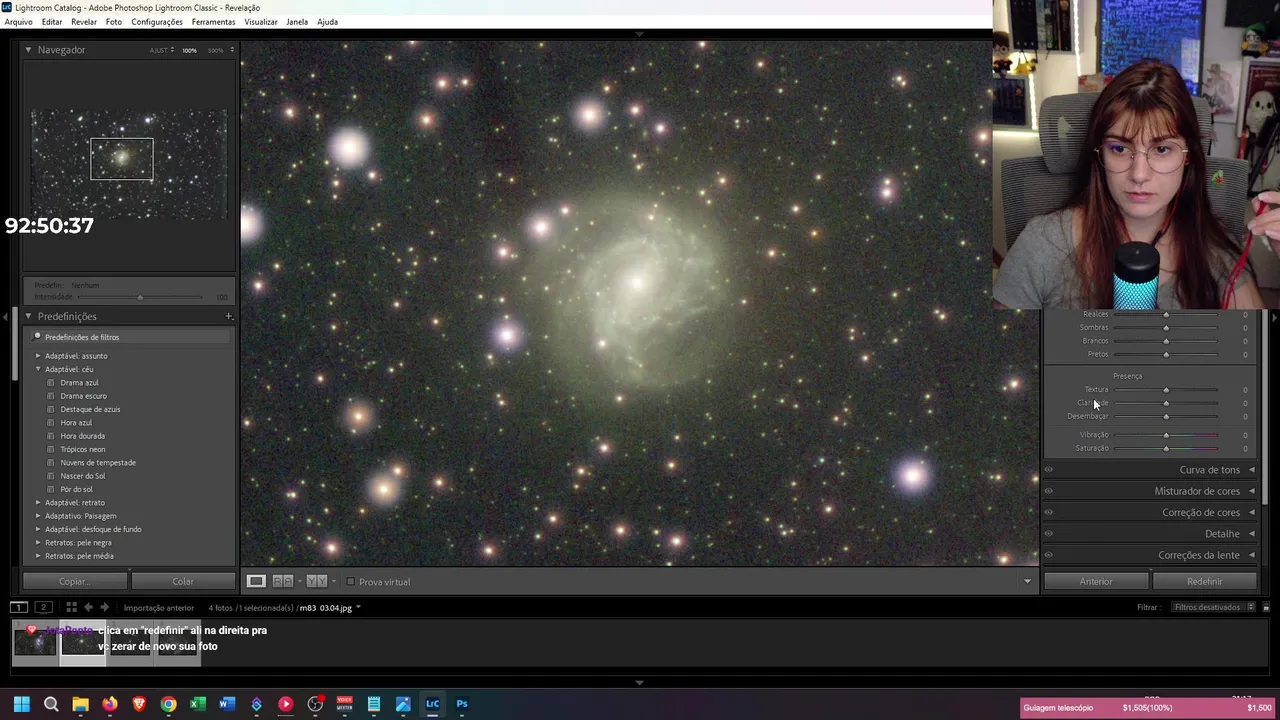Viewport: 1280px width, 720px height.
Task: Expand Retratos: pele negra group
Action: click(38, 542)
